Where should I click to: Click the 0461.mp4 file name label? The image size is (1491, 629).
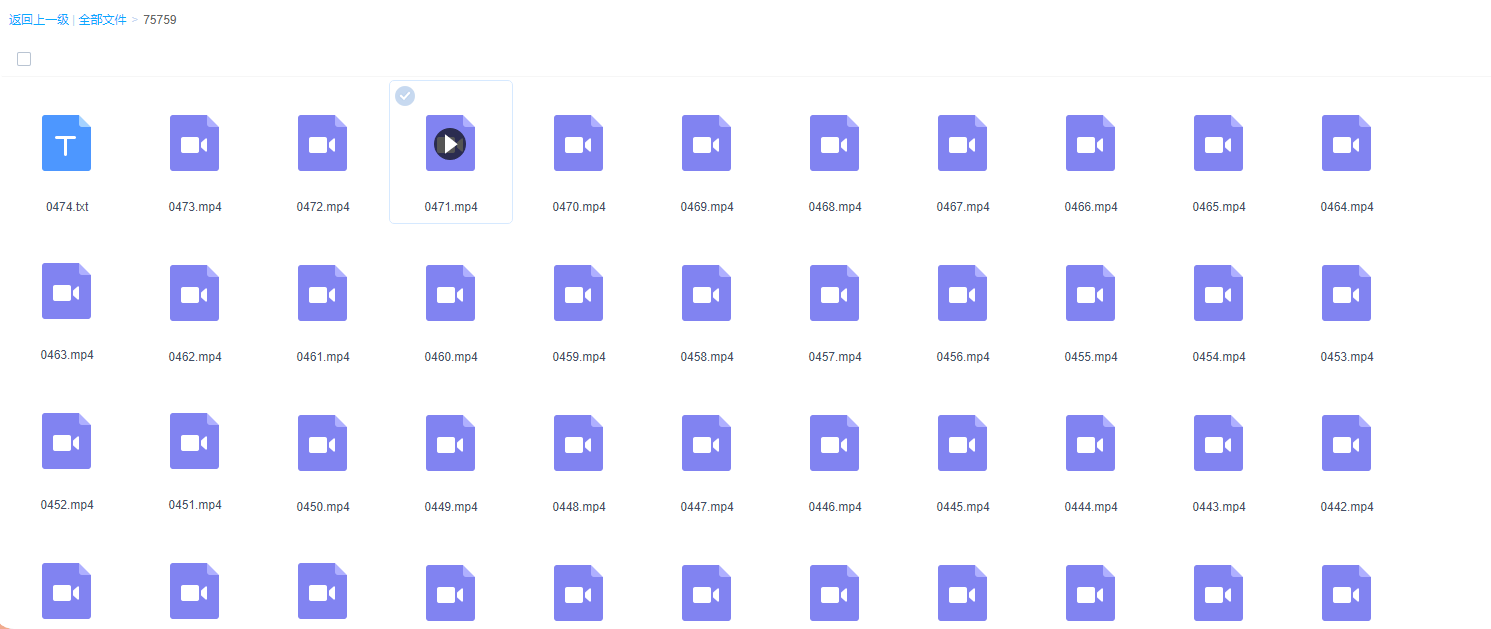pos(323,357)
